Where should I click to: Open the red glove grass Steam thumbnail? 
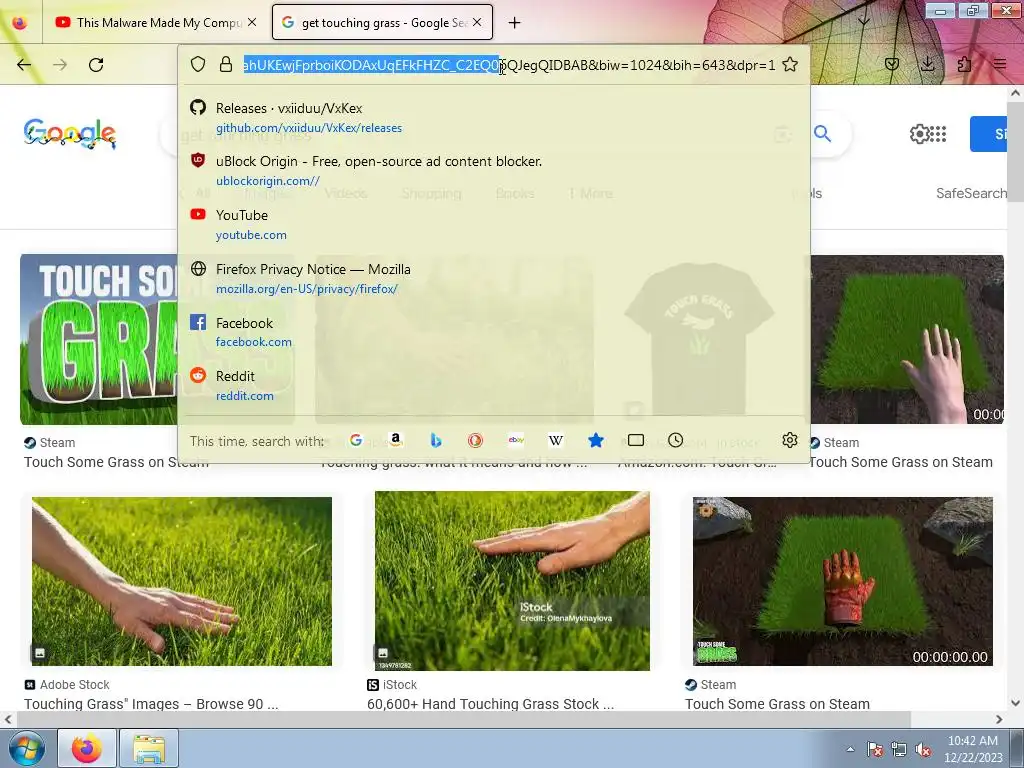[842, 581]
